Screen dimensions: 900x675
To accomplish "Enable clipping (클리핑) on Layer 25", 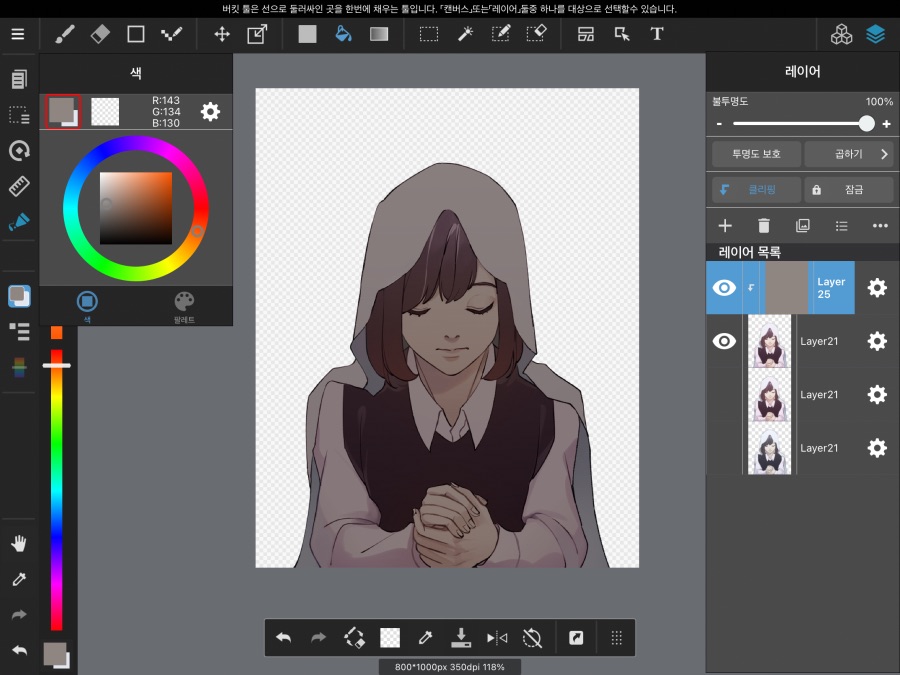I will 755,189.
